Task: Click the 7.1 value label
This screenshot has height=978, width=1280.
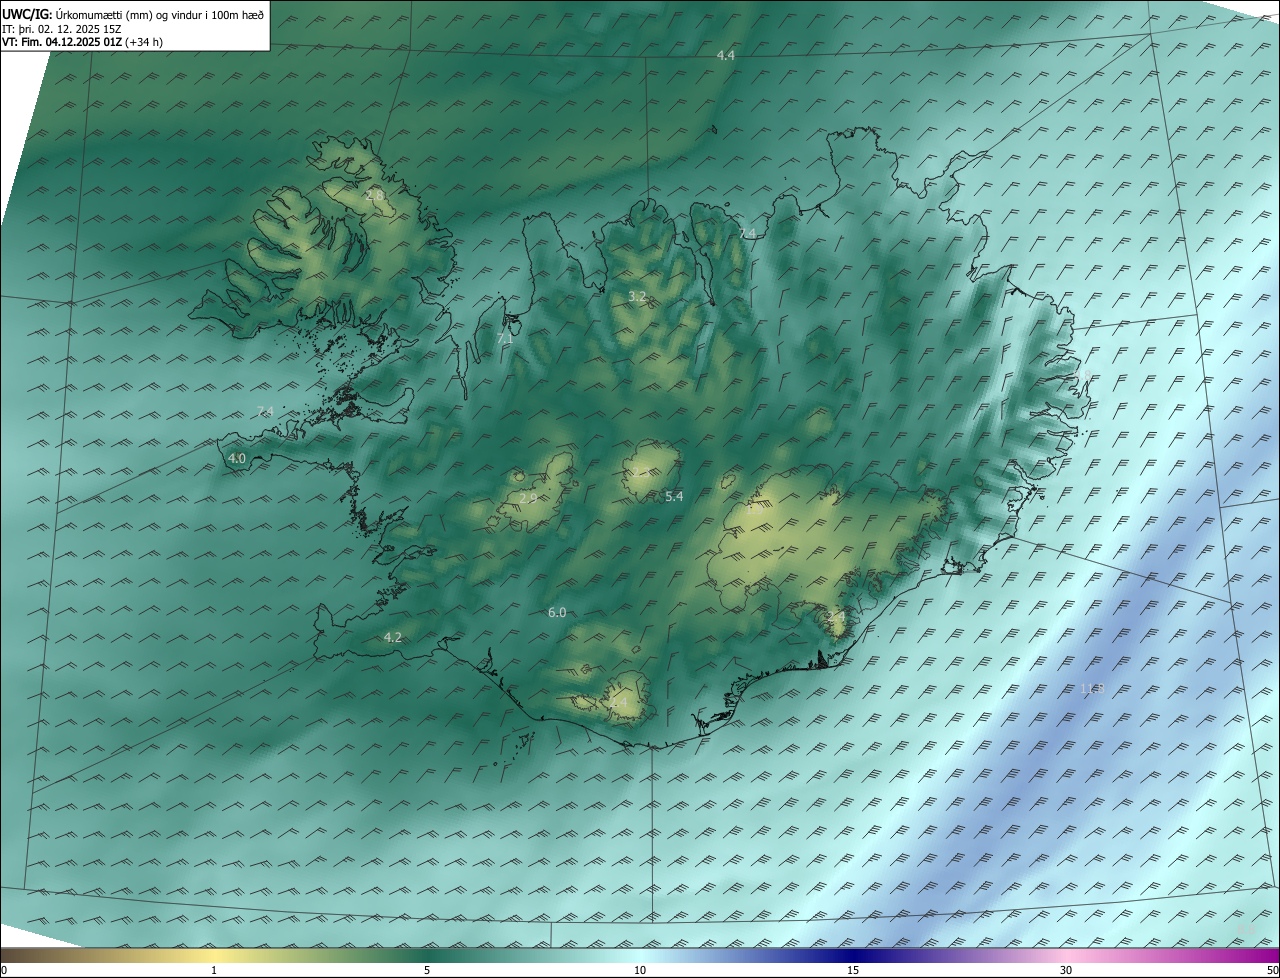Action: pyautogui.click(x=505, y=339)
